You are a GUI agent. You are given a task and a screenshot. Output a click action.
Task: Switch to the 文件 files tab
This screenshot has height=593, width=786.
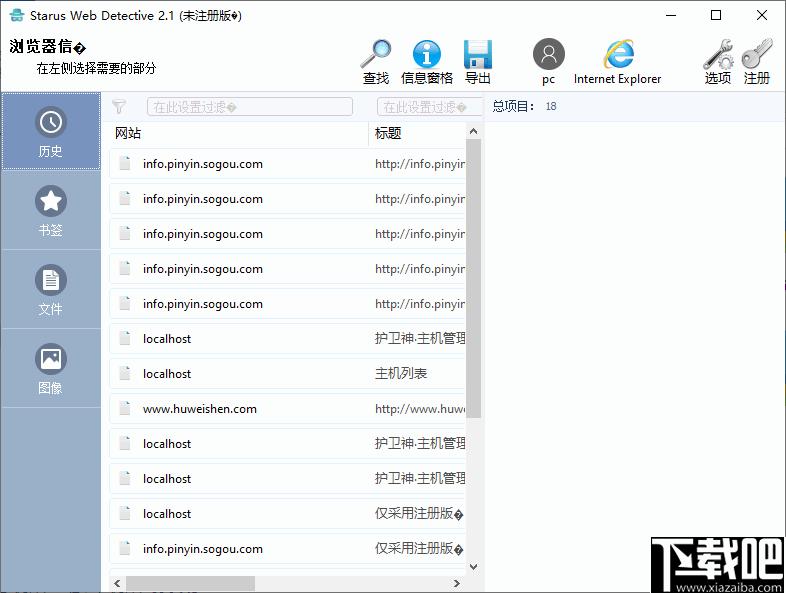click(51, 289)
